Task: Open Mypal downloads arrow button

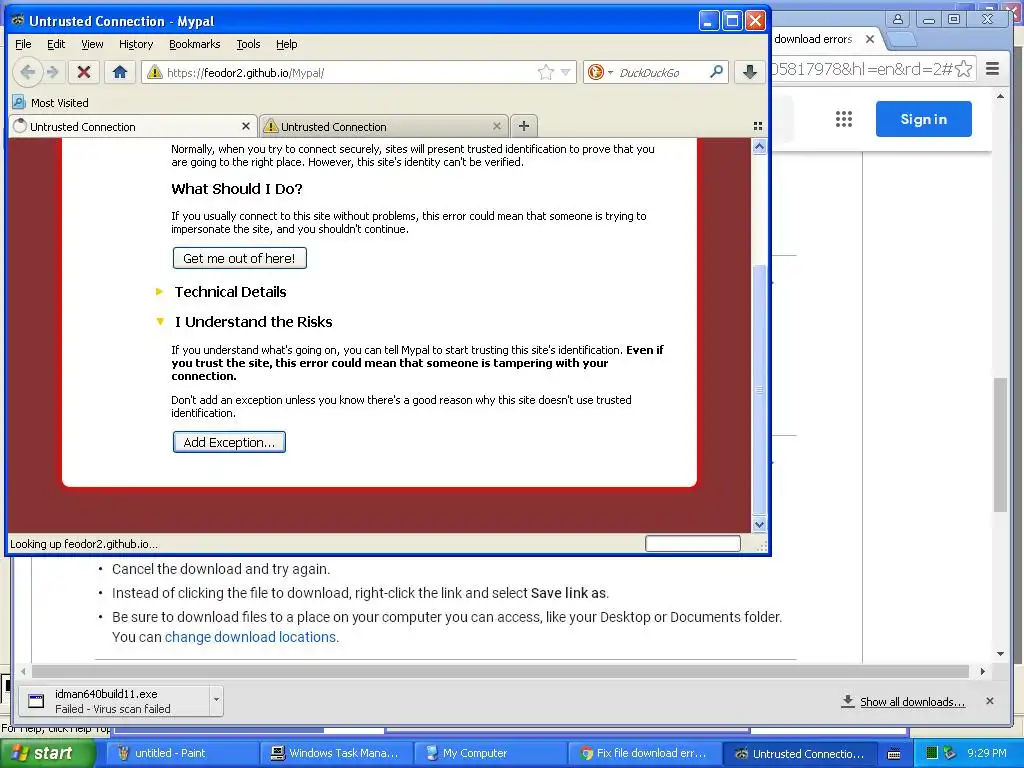Action: tap(750, 72)
